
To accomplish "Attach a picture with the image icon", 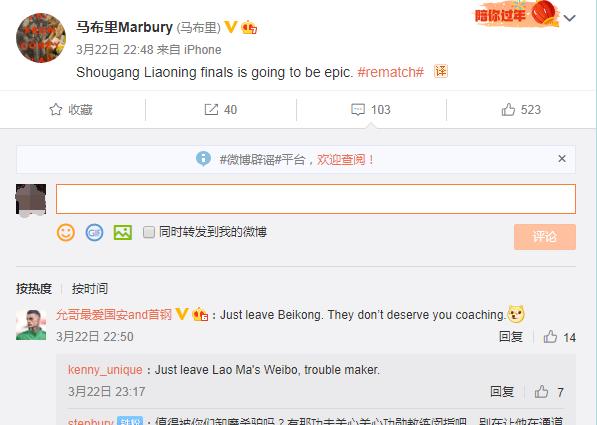I will [x=123, y=232].
